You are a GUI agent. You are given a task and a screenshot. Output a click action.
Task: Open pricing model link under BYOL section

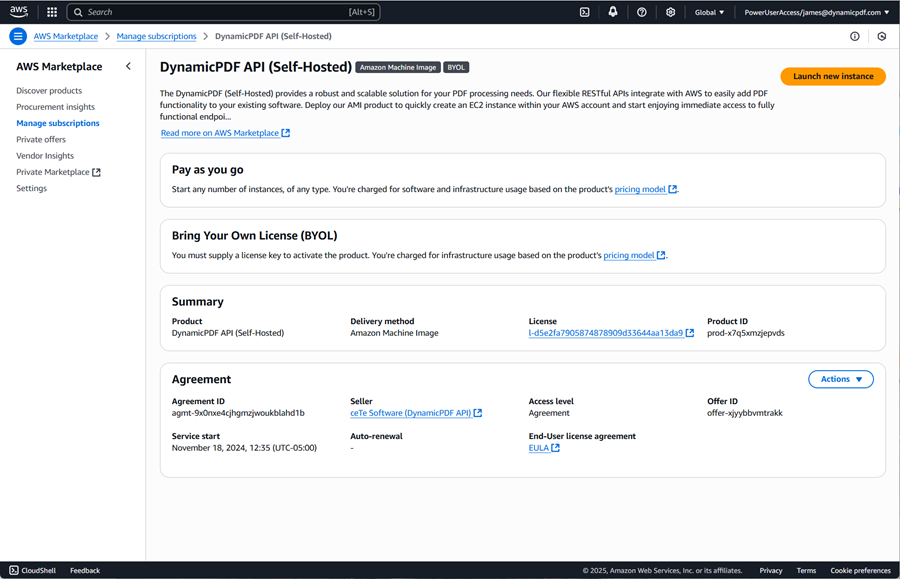coord(629,255)
